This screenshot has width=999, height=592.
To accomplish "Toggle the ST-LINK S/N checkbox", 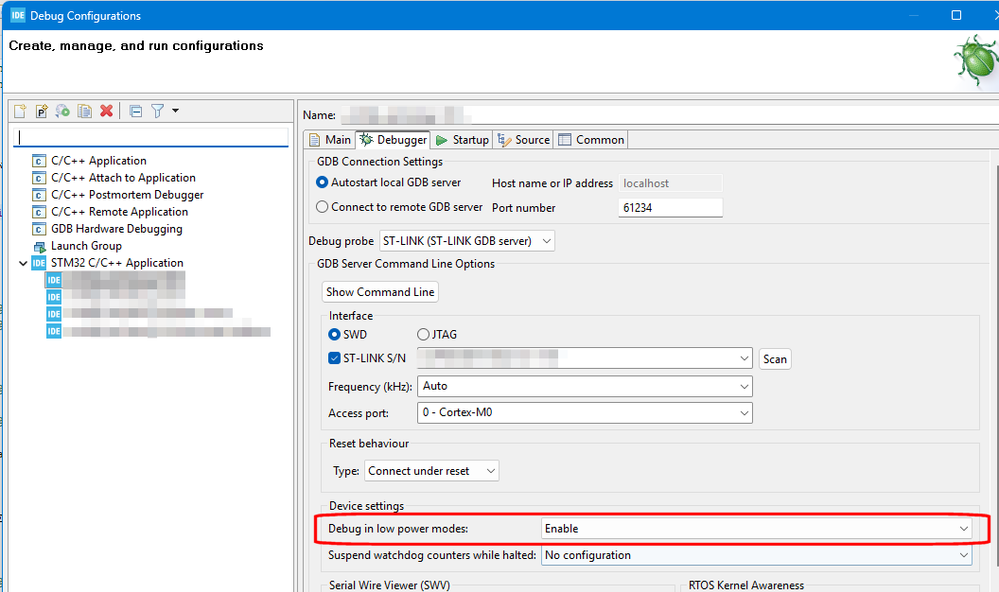I will [334, 358].
